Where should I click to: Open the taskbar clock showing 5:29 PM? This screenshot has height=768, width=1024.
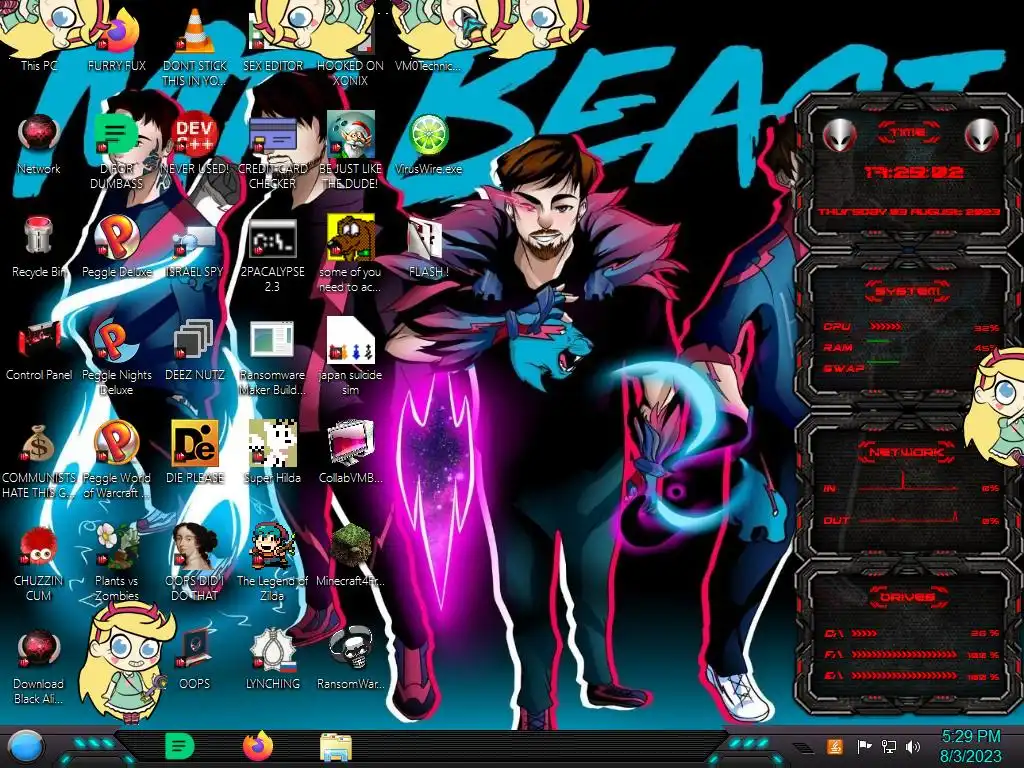[x=970, y=746]
